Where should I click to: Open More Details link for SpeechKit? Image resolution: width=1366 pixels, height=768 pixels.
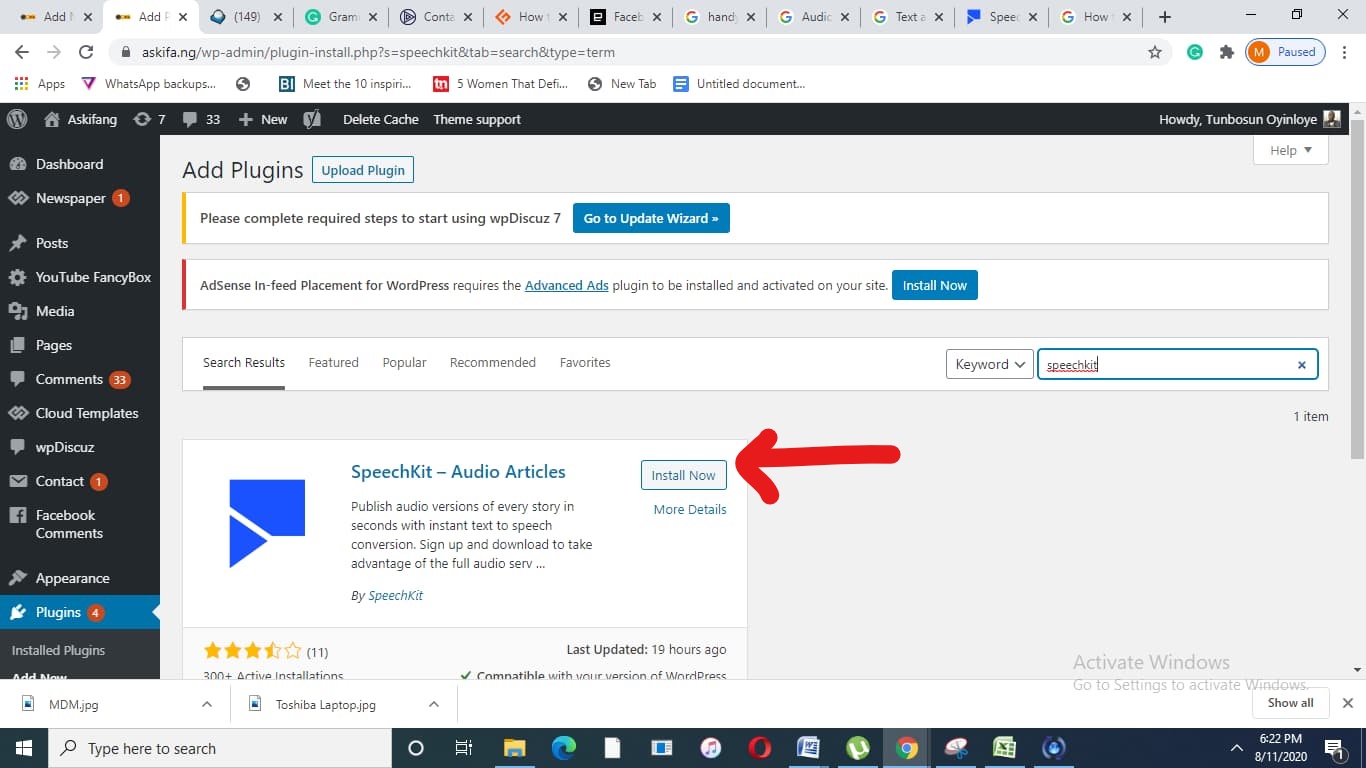(689, 509)
